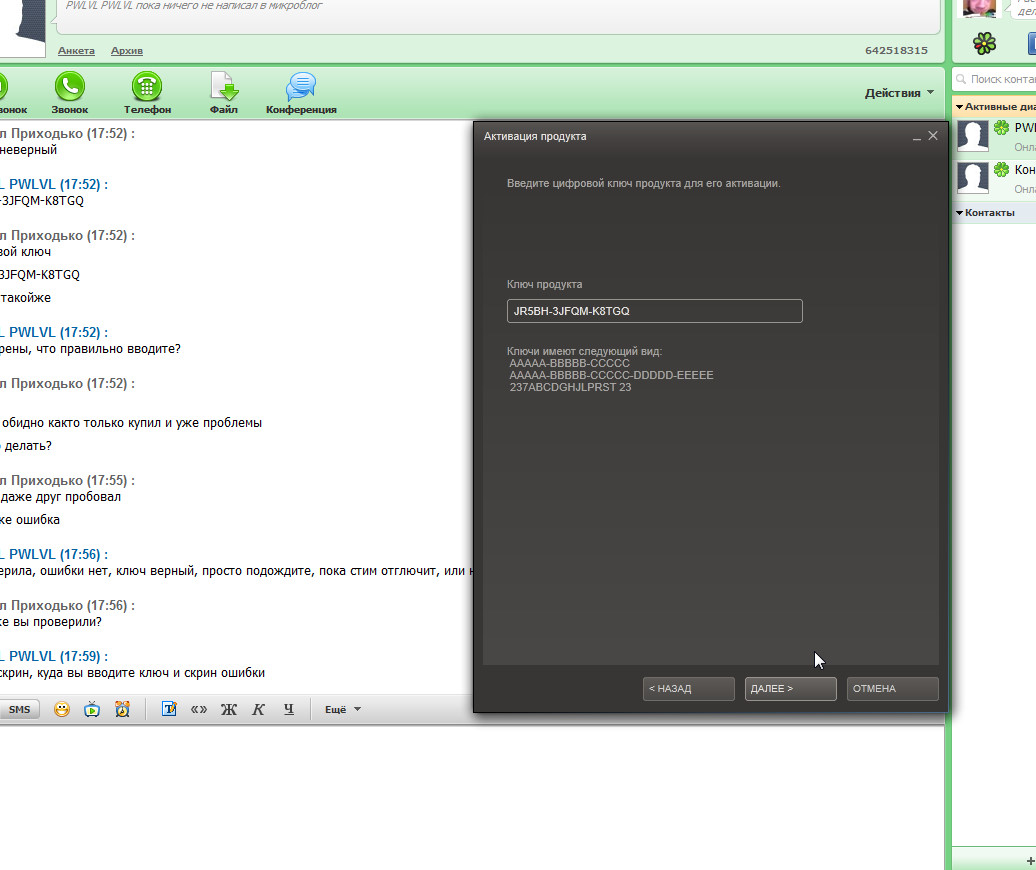Click the Кон contact avatar thumbnail
Image resolution: width=1036 pixels, height=870 pixels.
click(973, 178)
